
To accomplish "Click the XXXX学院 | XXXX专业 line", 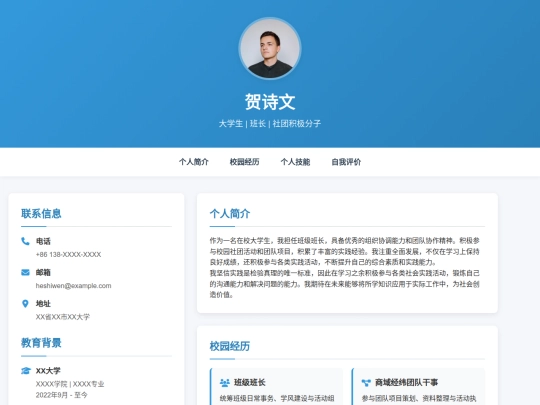I will (x=70, y=384).
